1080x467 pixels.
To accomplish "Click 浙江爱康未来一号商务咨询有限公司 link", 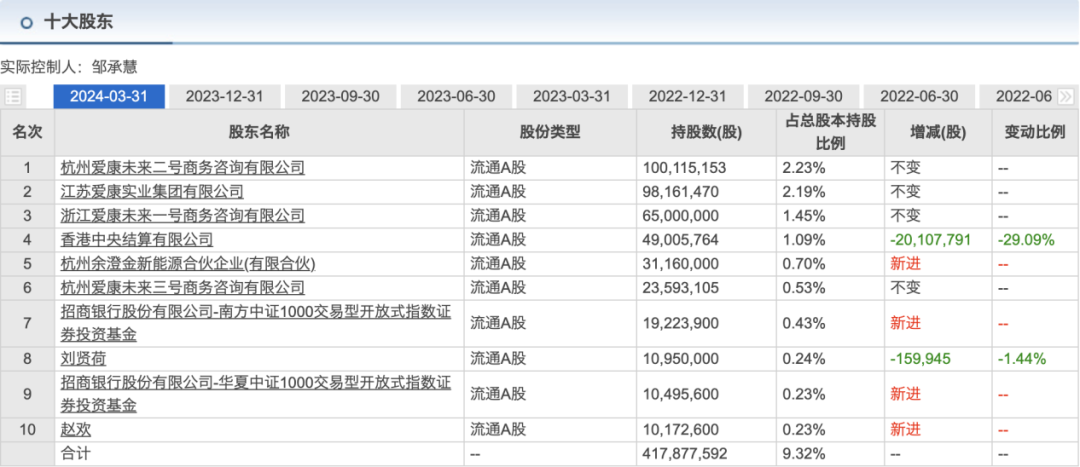I will tap(183, 216).
